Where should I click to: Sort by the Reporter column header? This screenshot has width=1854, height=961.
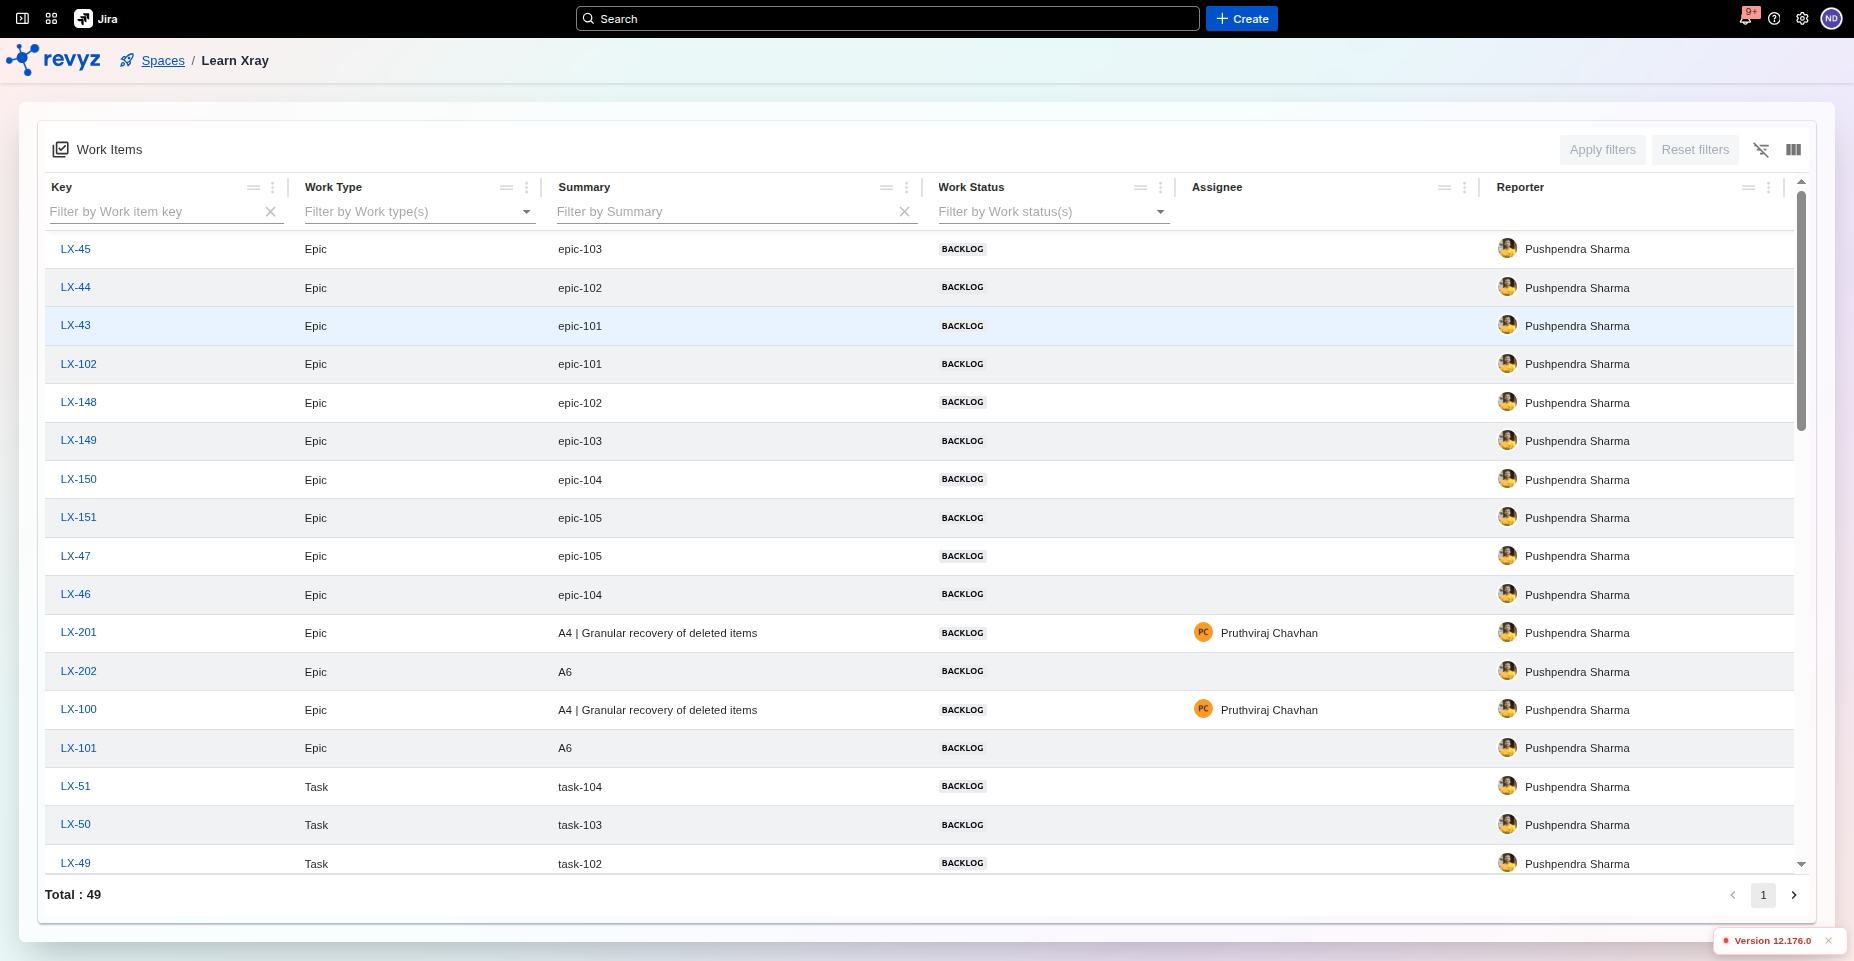(1520, 188)
